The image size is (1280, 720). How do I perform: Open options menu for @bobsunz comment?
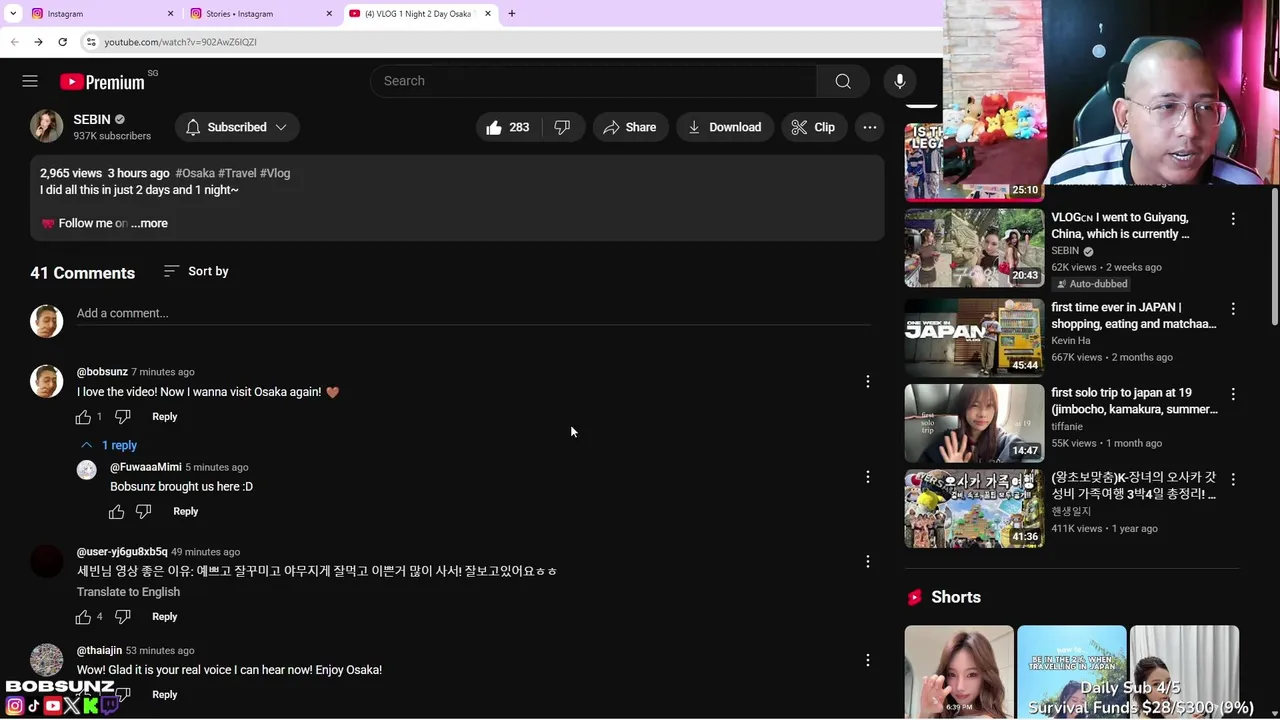pyautogui.click(x=867, y=381)
